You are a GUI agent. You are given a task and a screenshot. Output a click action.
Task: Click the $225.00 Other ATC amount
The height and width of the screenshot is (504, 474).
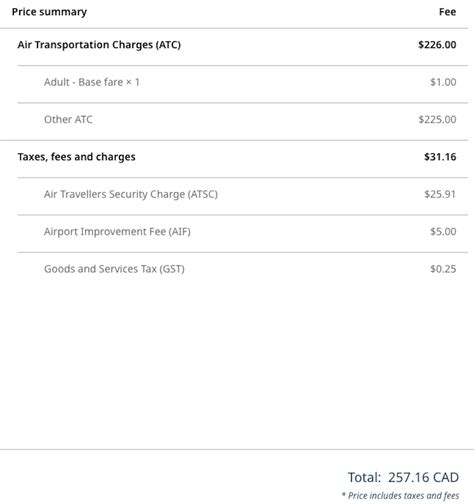pos(437,119)
